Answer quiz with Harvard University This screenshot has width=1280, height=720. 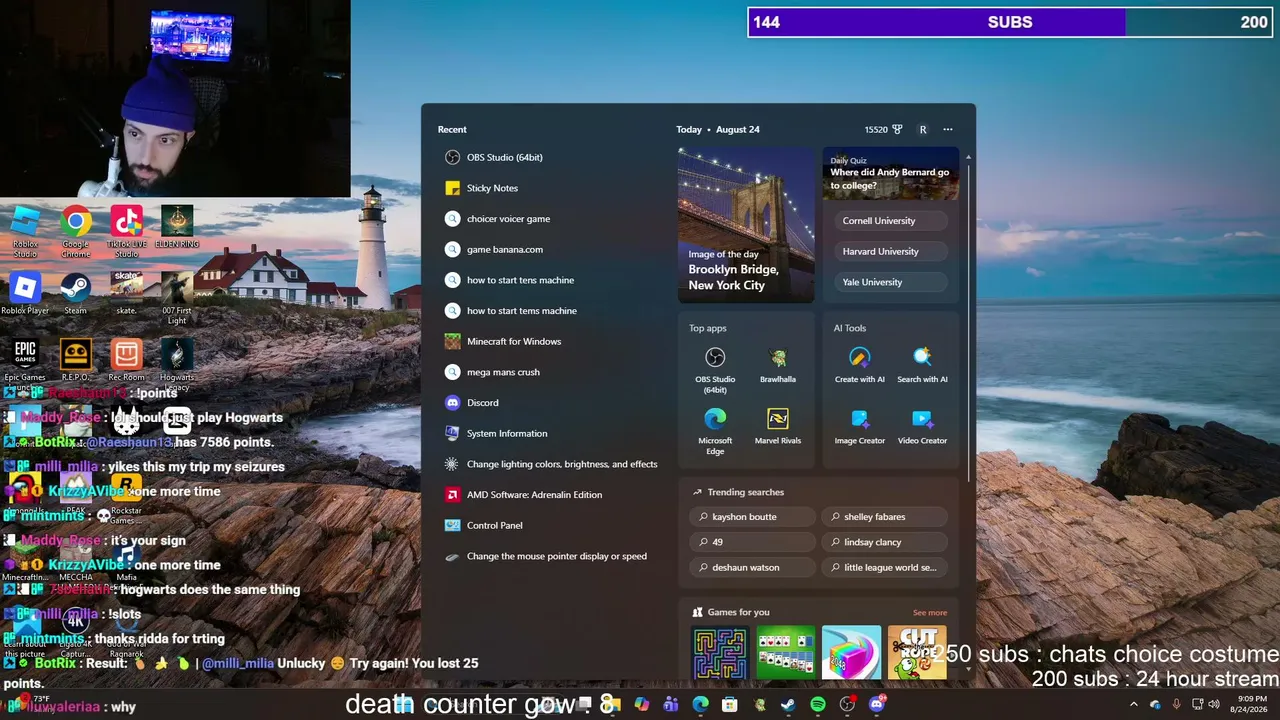coord(890,251)
